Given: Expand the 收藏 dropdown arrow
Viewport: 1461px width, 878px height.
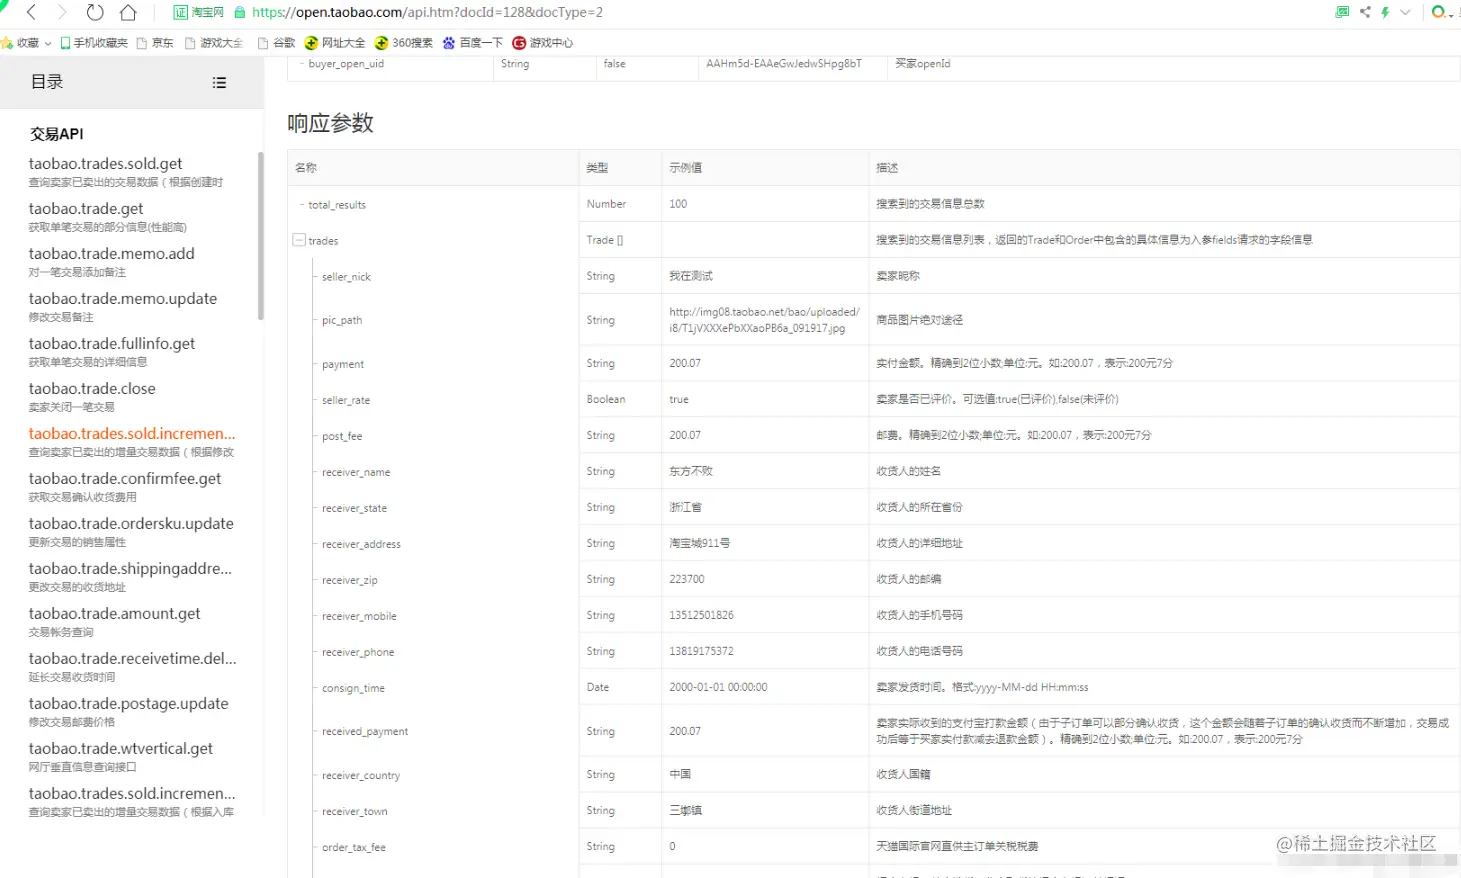Looking at the screenshot, I should 48,43.
